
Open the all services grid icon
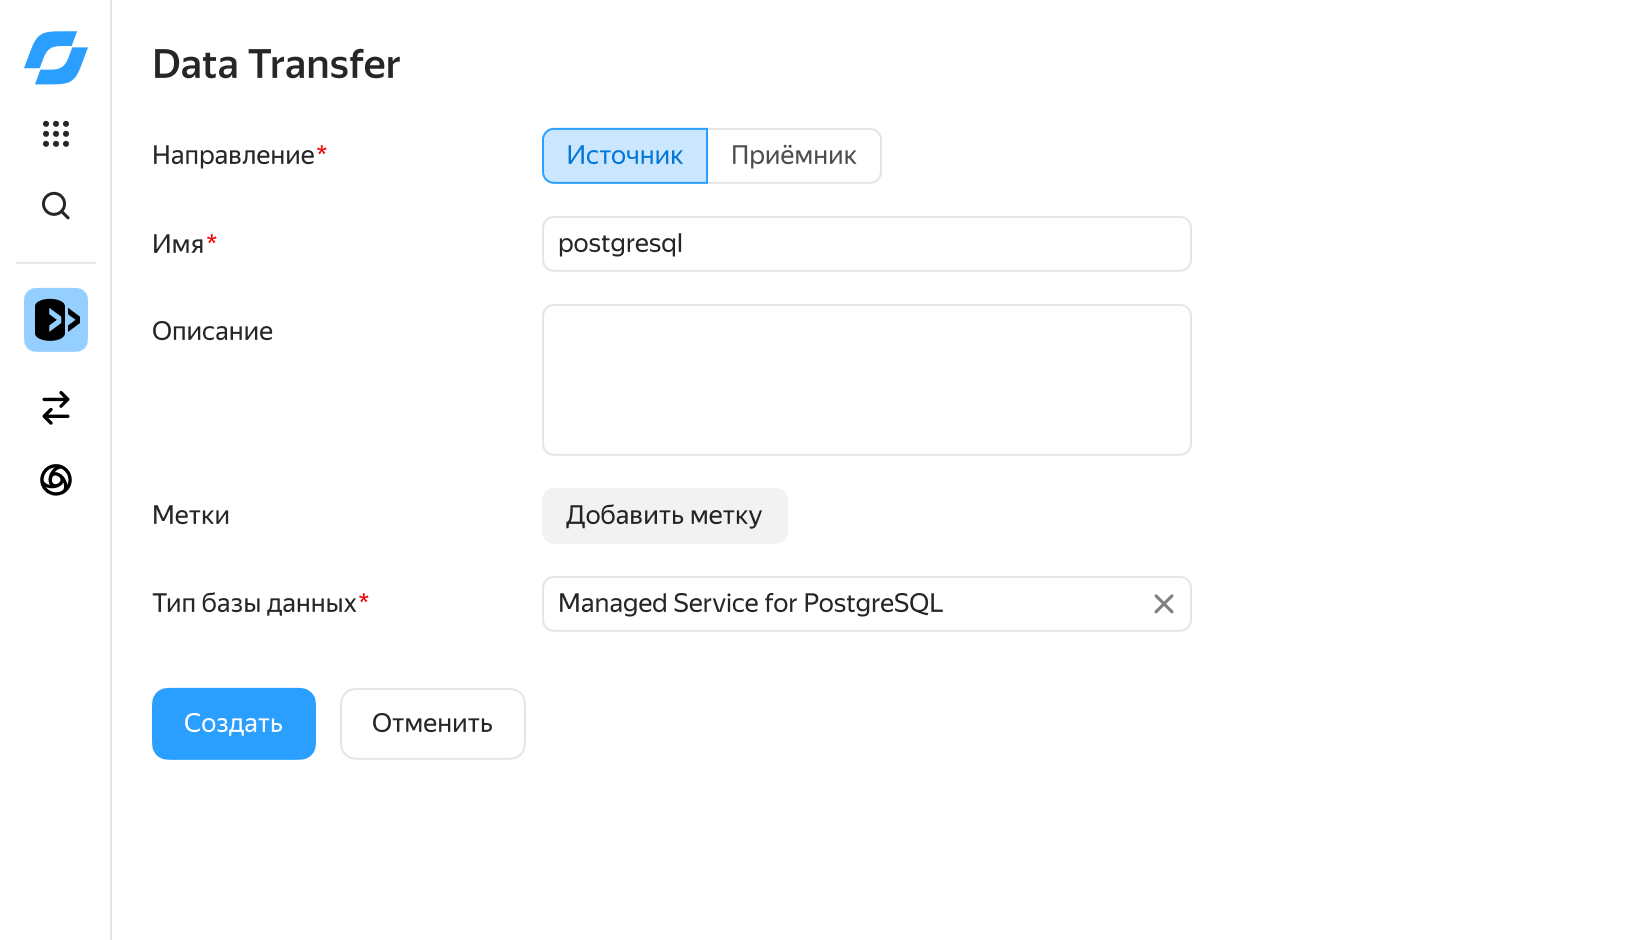point(56,134)
